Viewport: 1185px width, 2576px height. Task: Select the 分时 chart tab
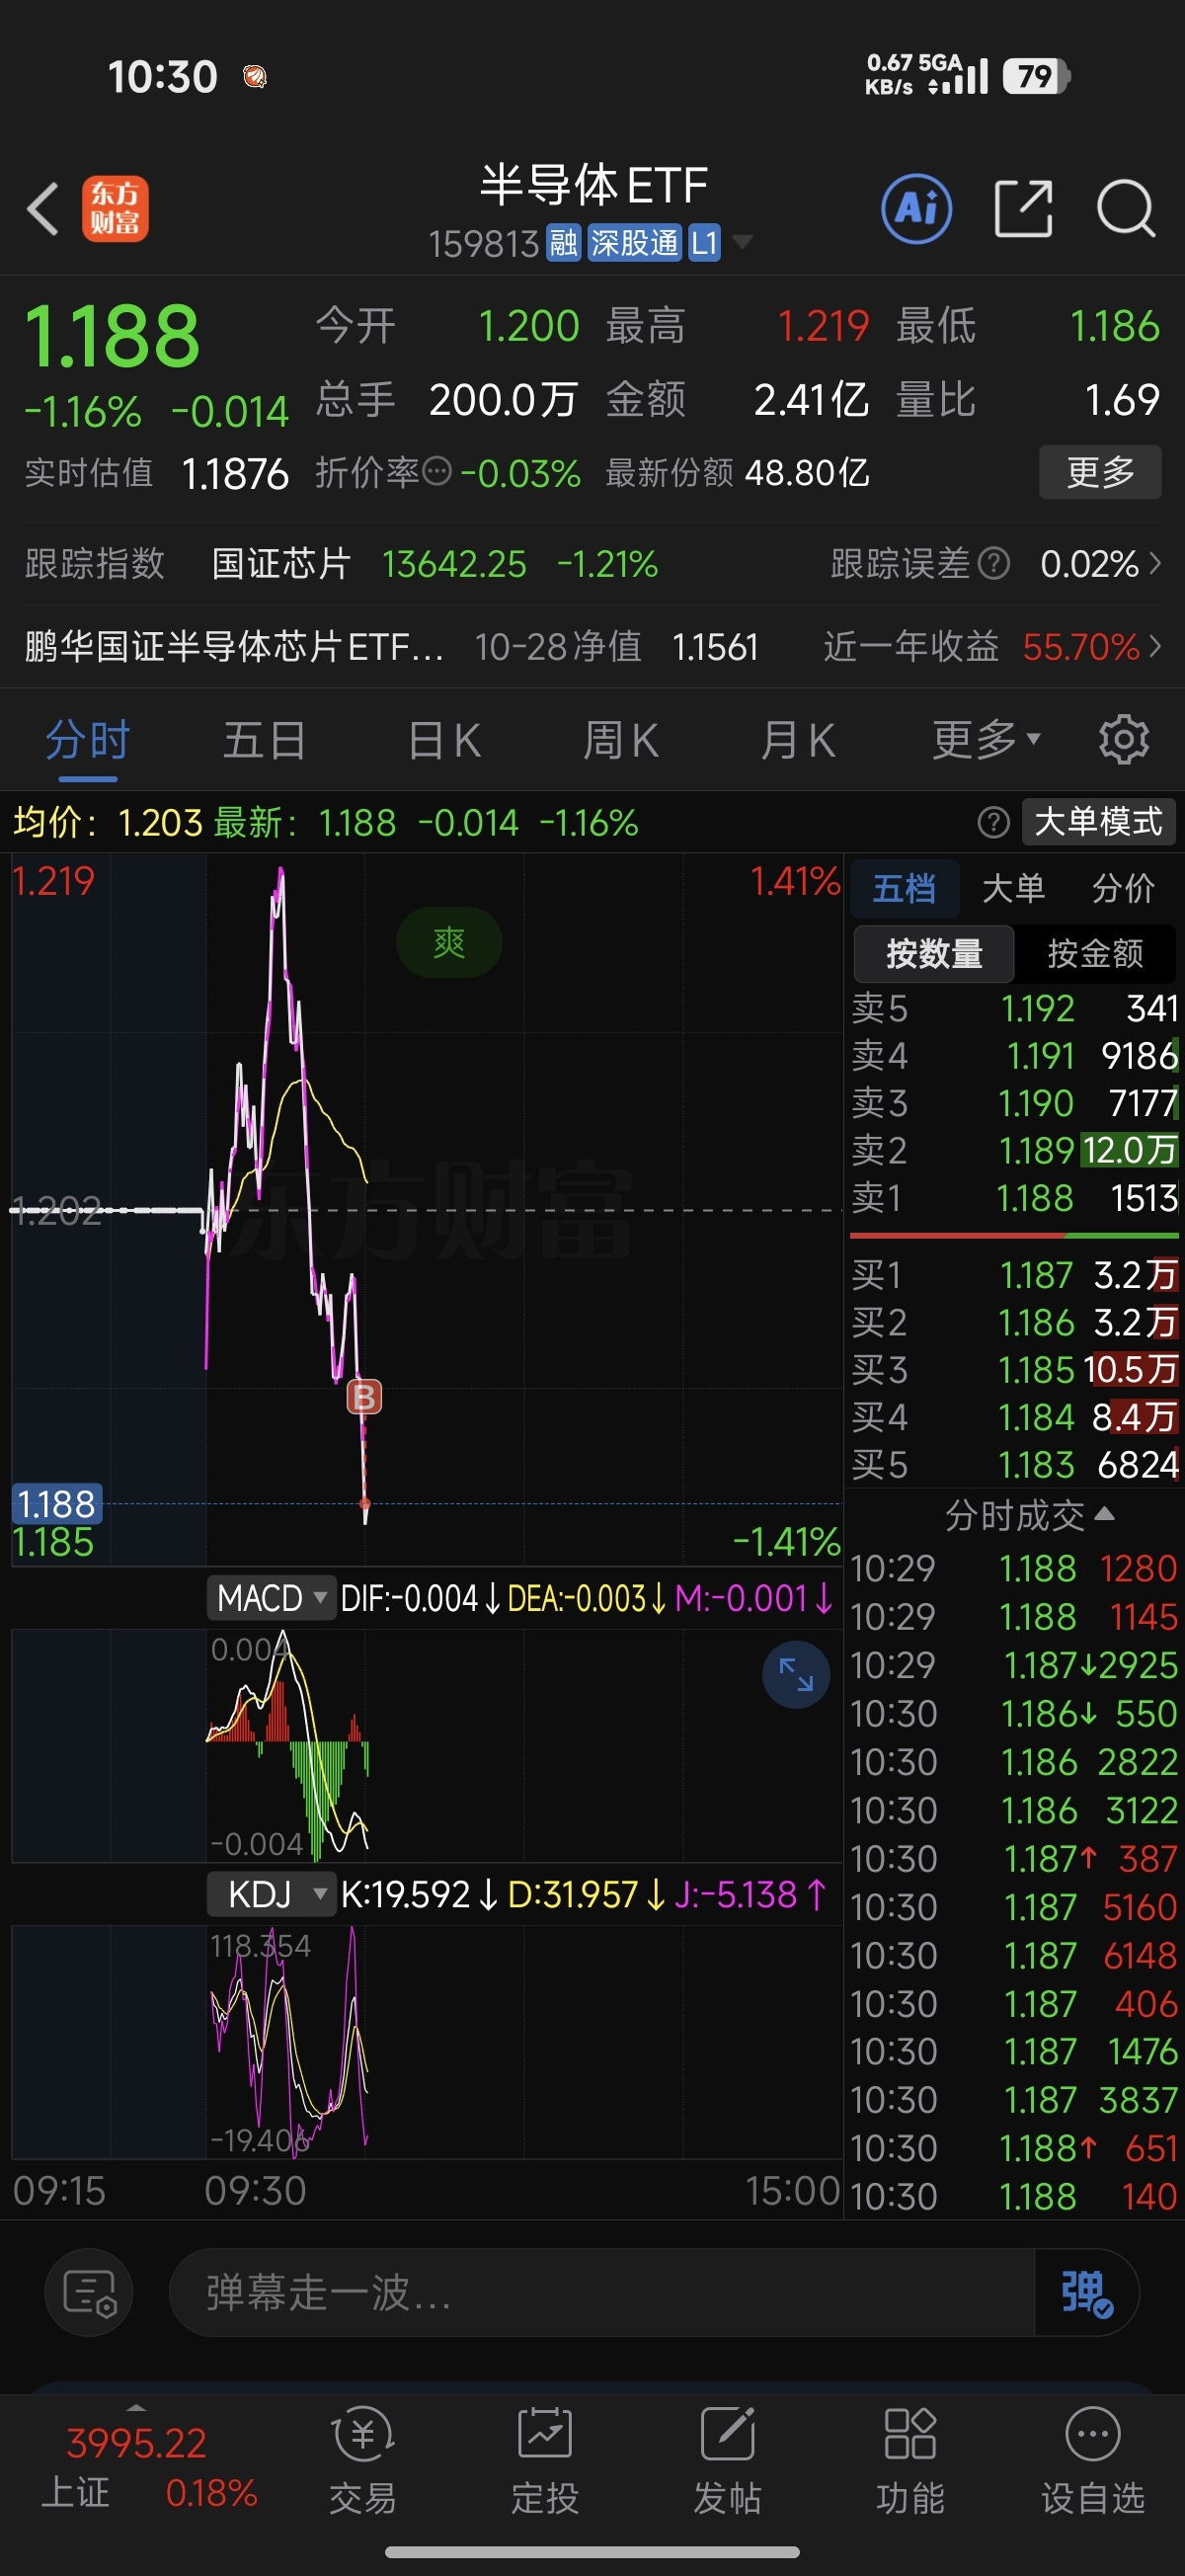point(88,741)
